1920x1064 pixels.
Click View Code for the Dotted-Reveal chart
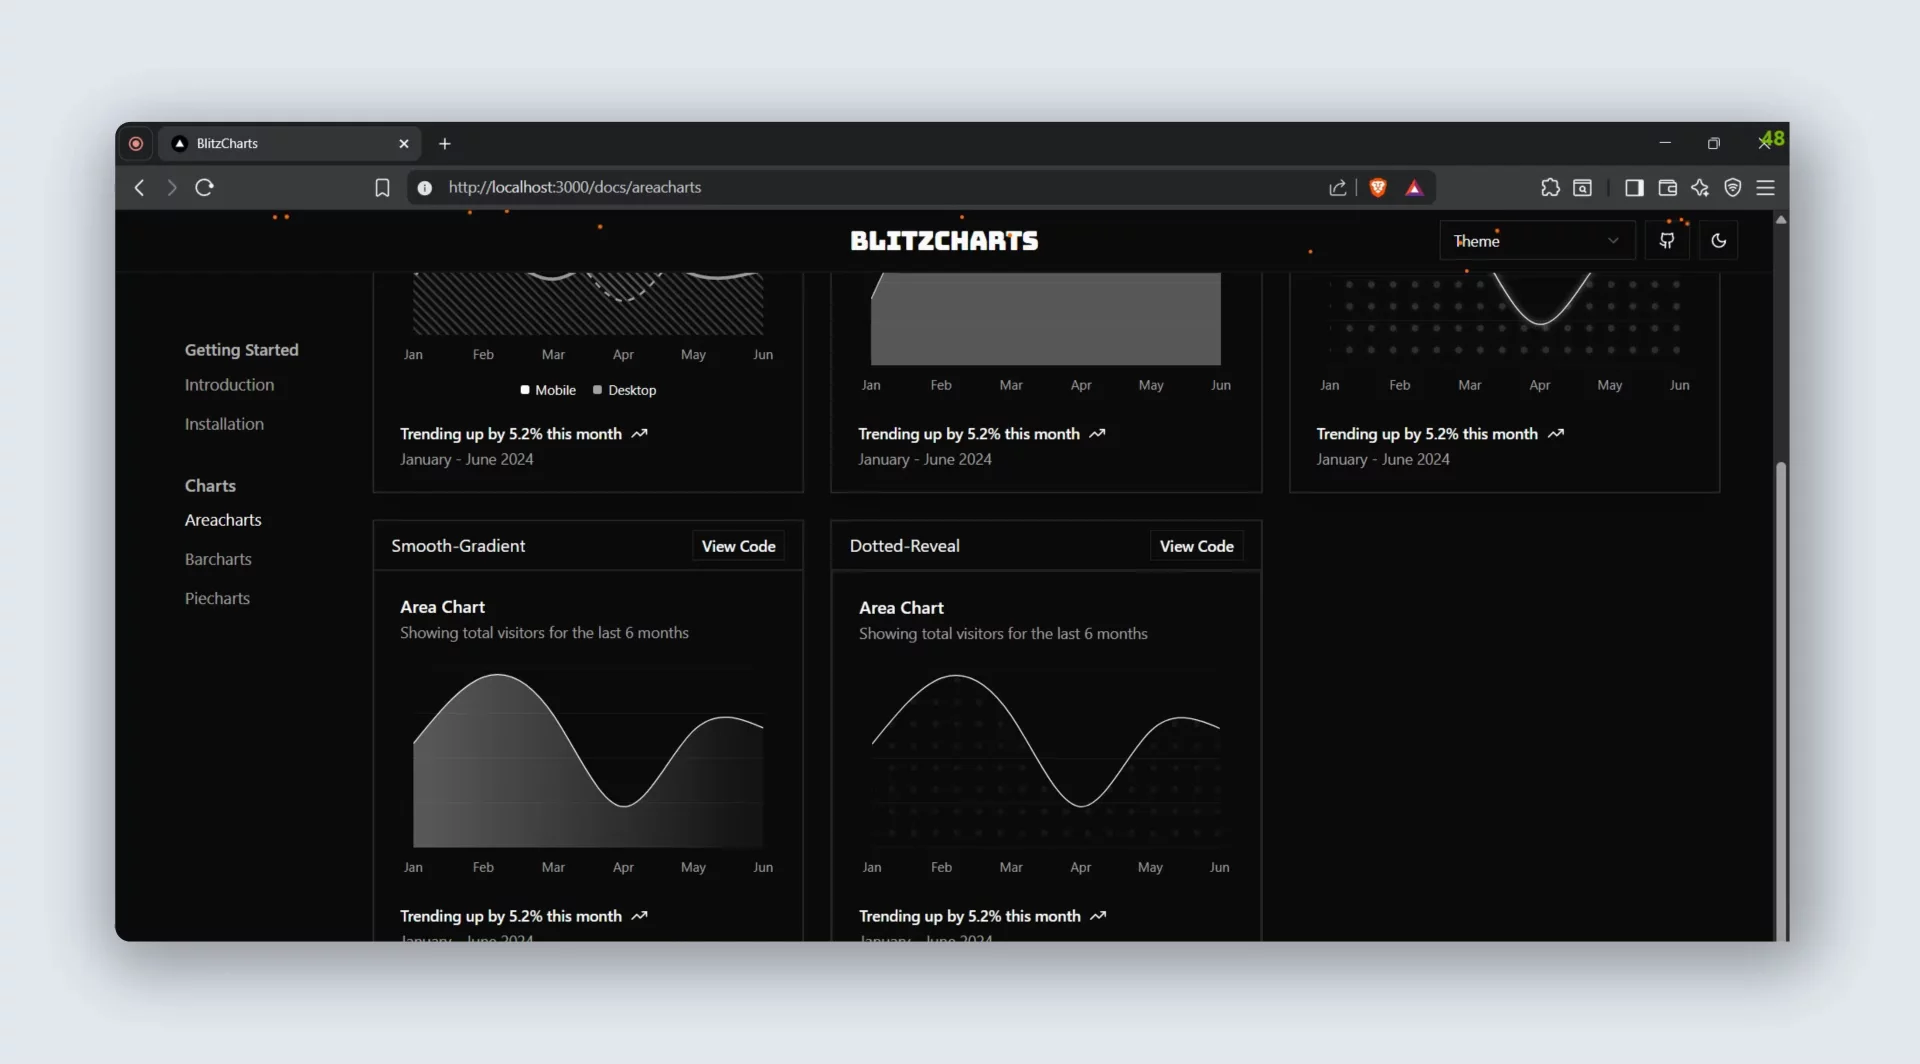(1196, 546)
